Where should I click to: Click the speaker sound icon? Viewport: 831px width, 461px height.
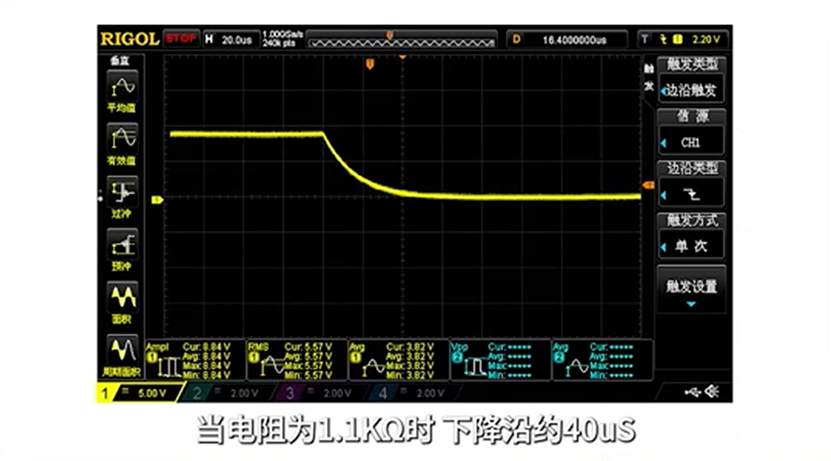click(712, 392)
